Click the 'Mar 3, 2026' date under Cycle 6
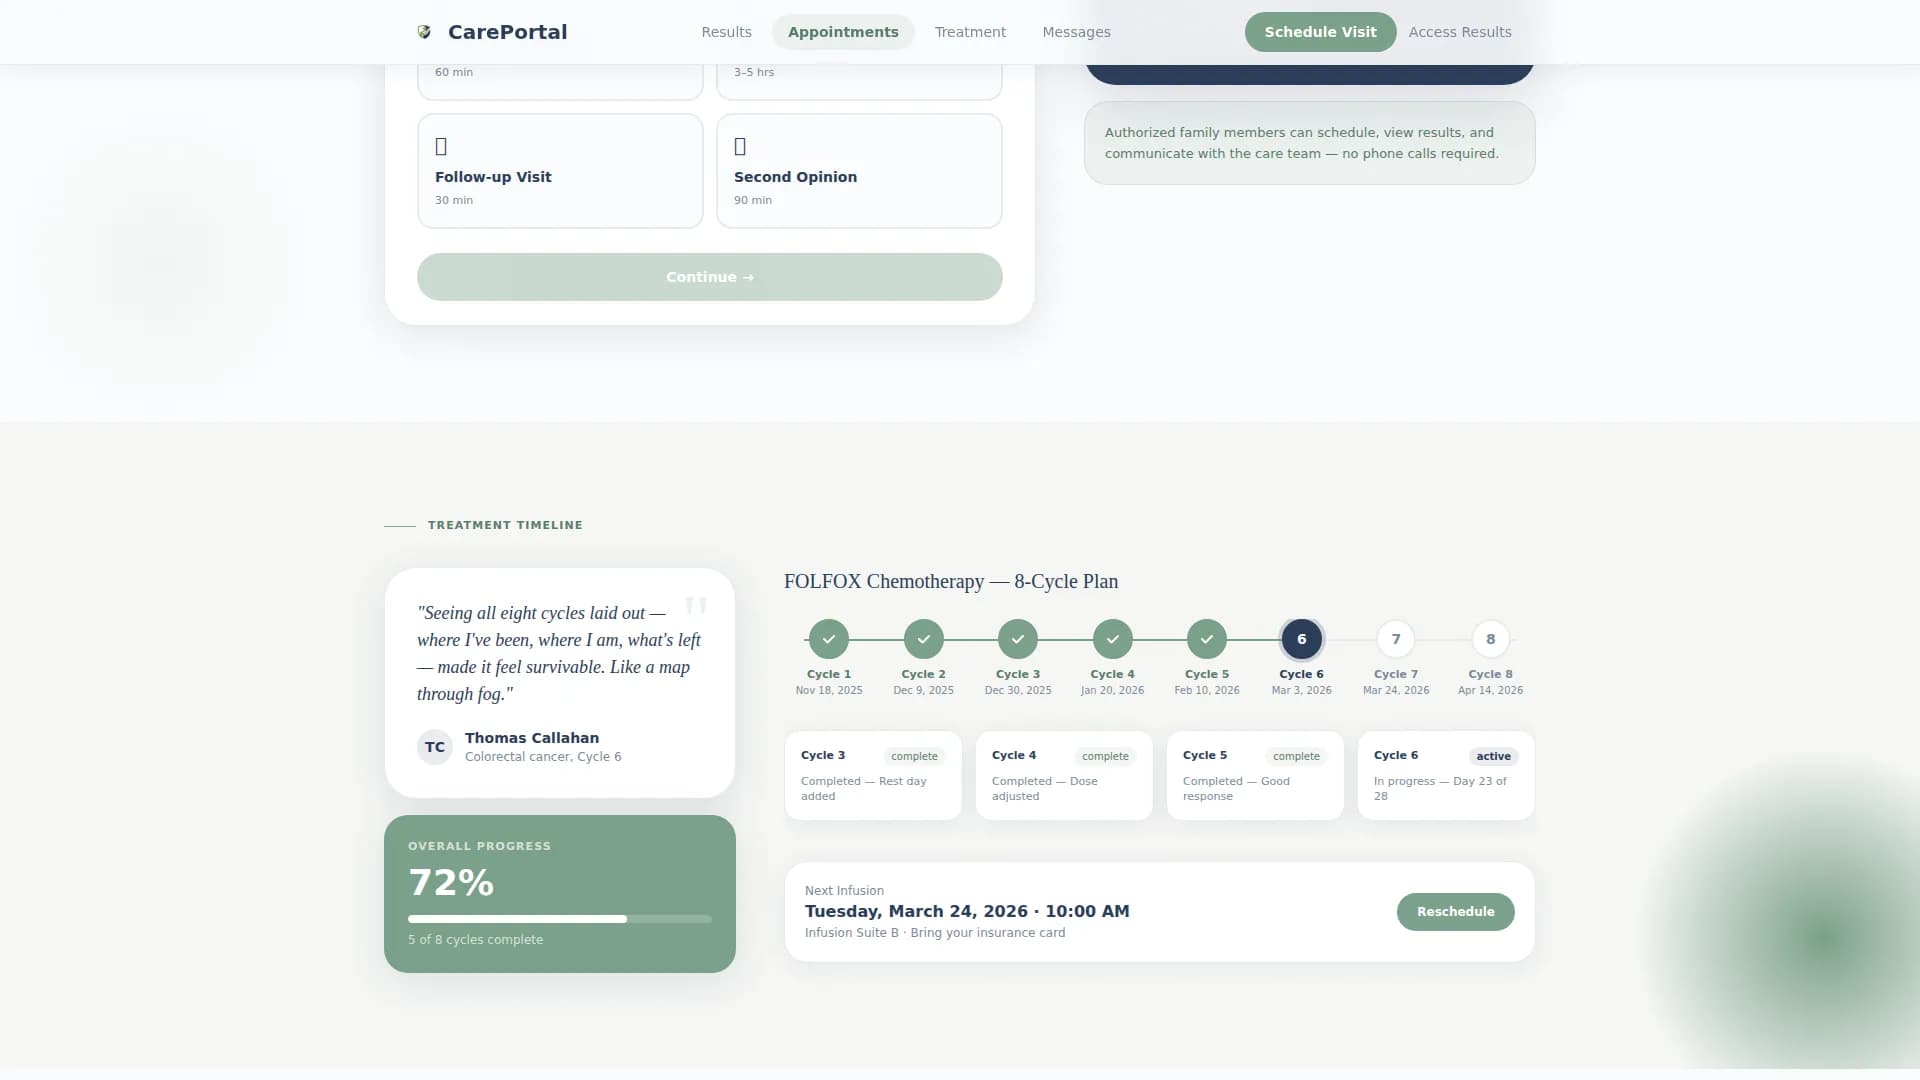This screenshot has width=1920, height=1080. (x=1302, y=691)
